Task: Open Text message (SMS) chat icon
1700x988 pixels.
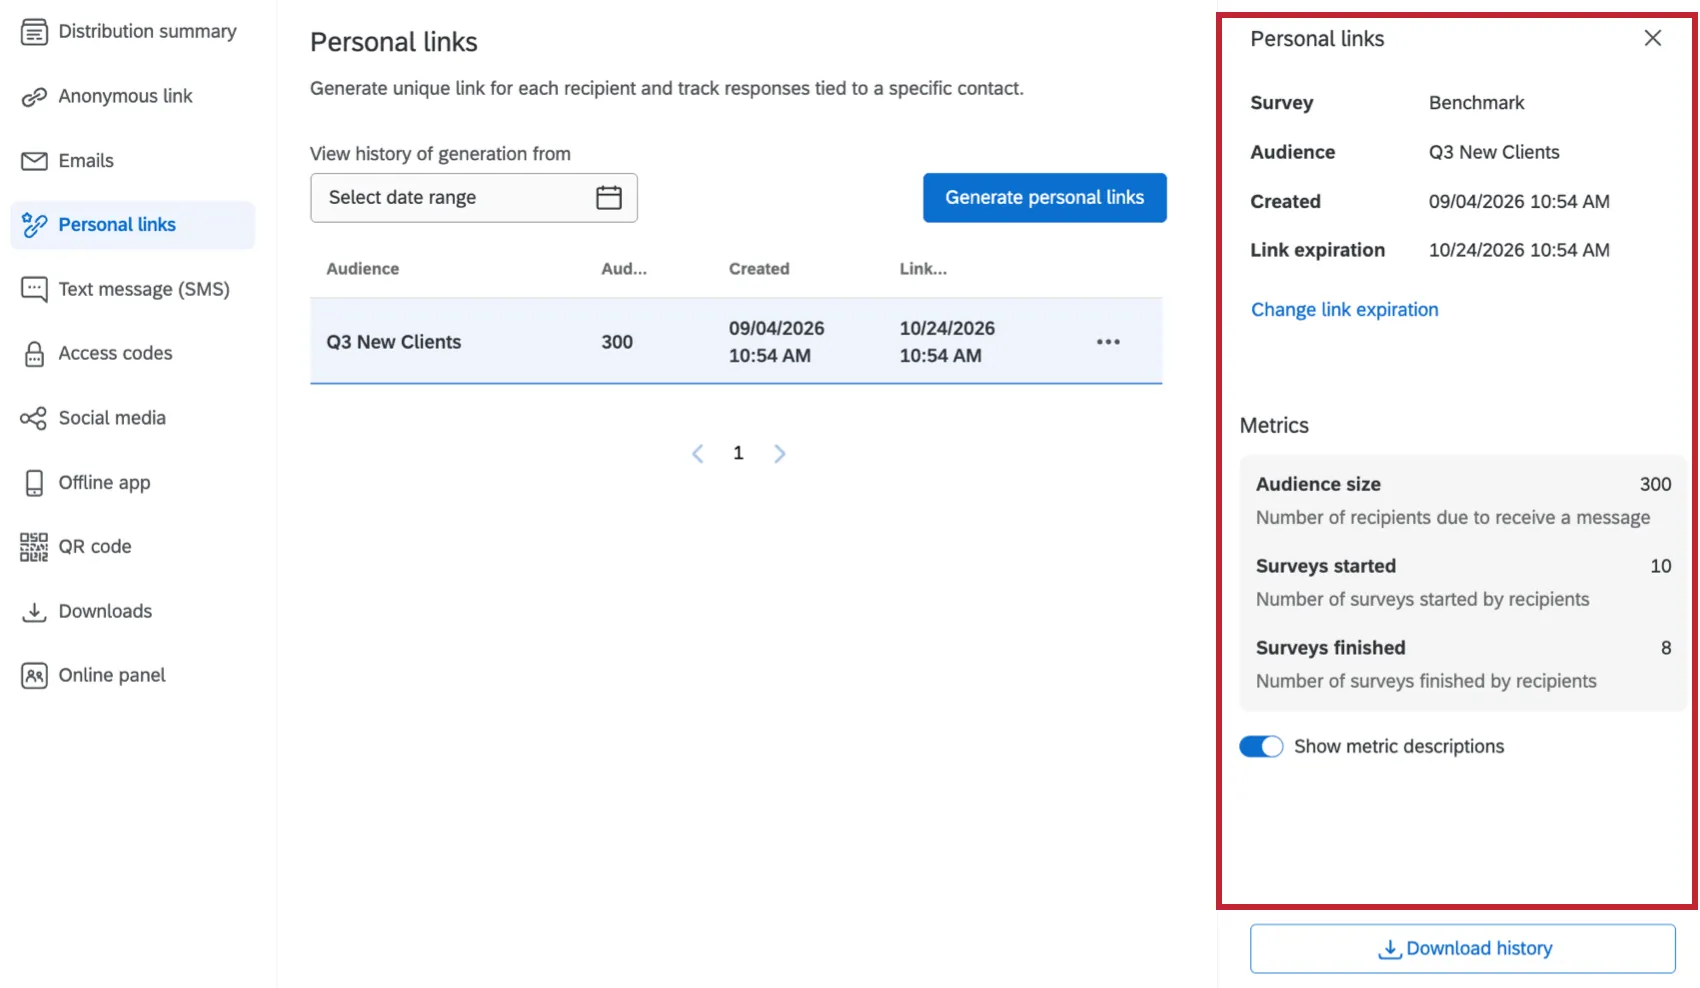Action: pos(34,289)
